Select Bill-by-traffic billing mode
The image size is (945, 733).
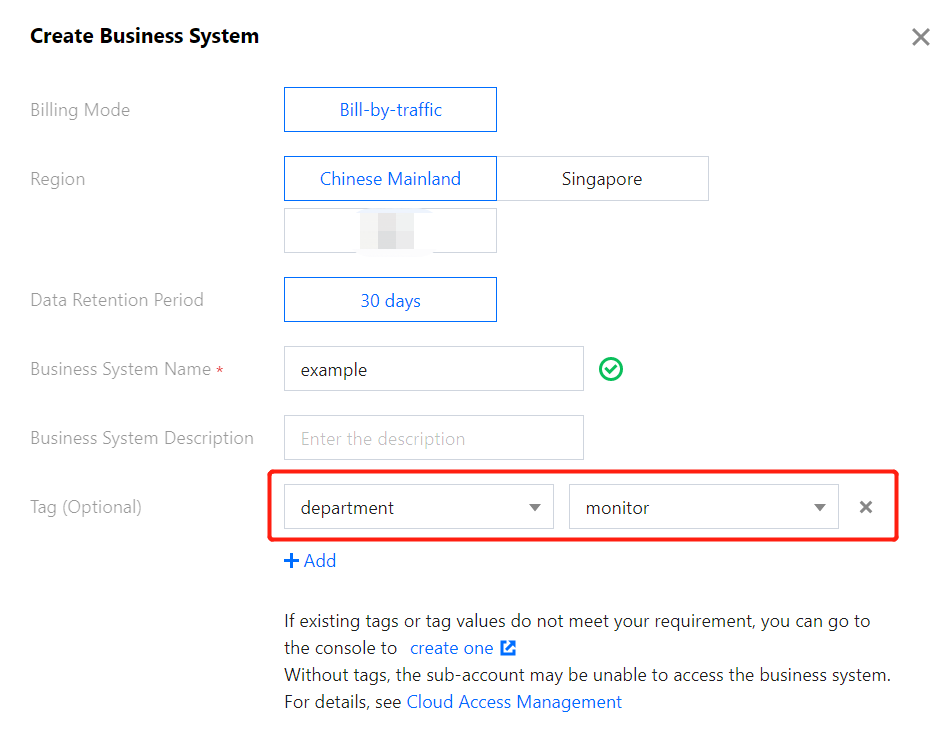[390, 110]
